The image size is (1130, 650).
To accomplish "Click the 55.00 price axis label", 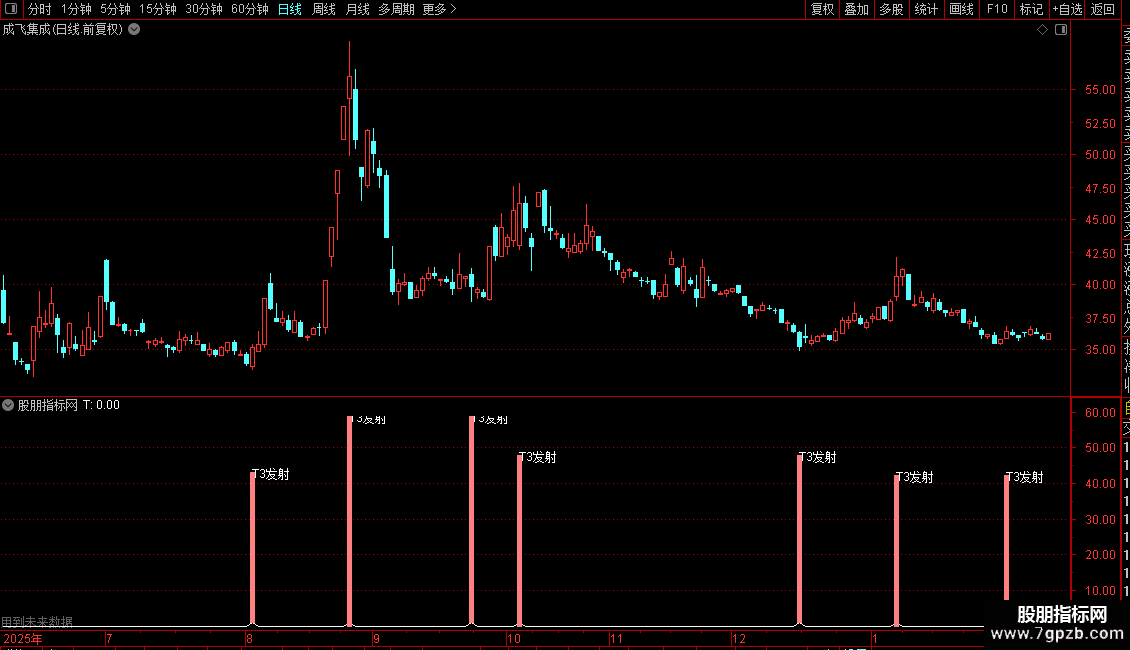I will pos(1100,90).
